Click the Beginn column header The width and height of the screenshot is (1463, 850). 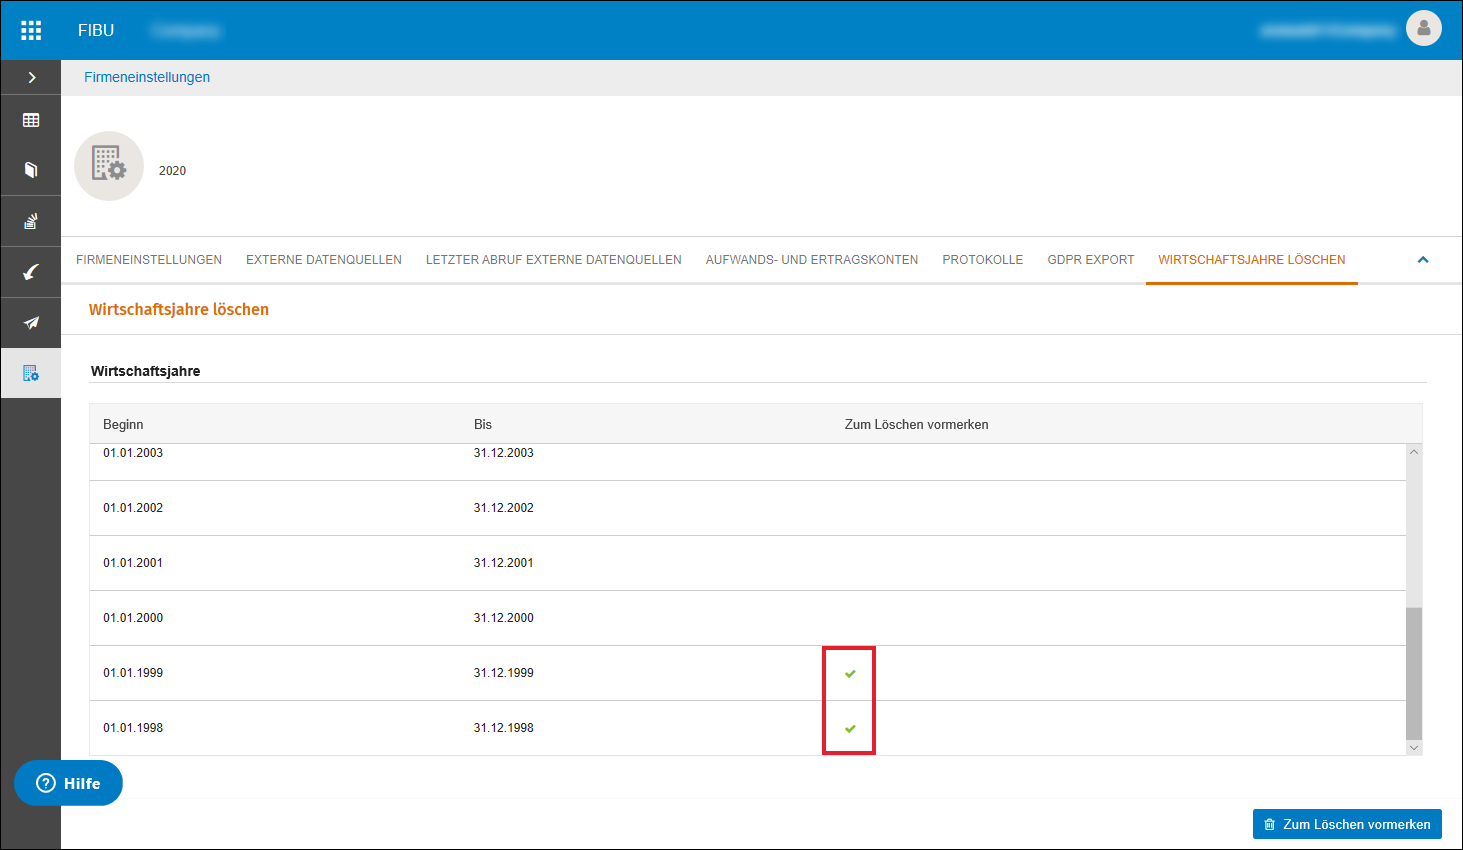(x=123, y=424)
